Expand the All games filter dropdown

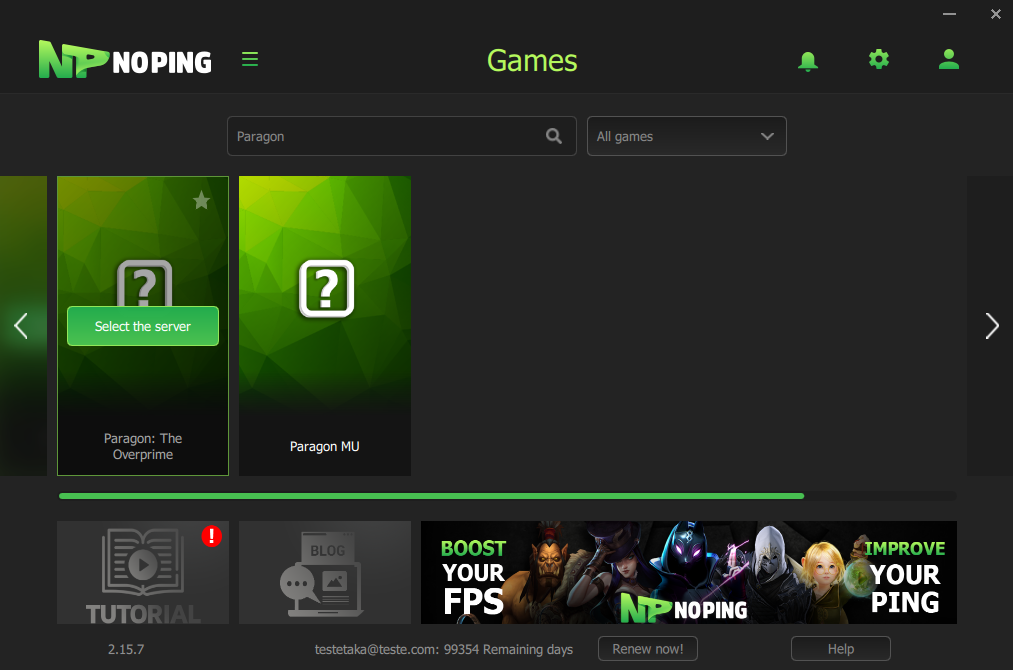click(x=686, y=136)
